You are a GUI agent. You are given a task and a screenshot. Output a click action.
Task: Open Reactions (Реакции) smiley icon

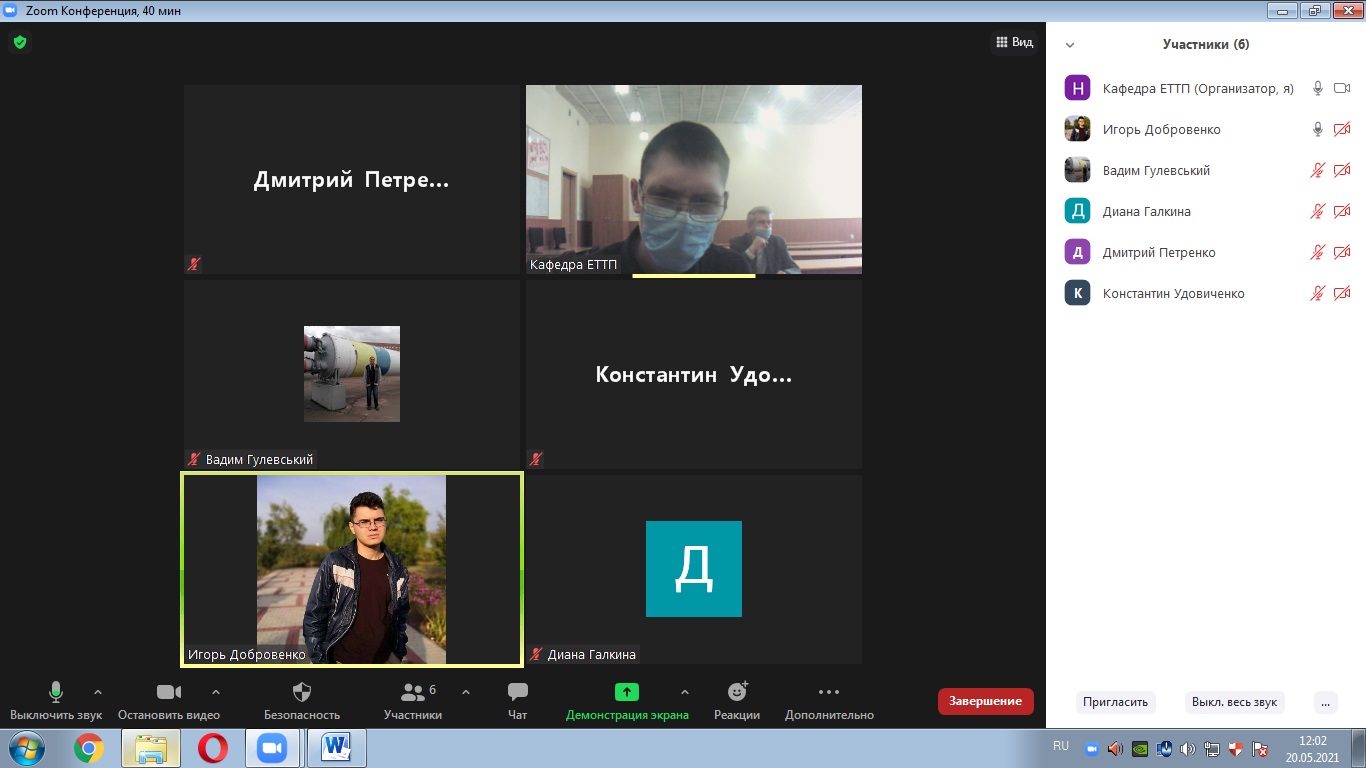click(737, 692)
